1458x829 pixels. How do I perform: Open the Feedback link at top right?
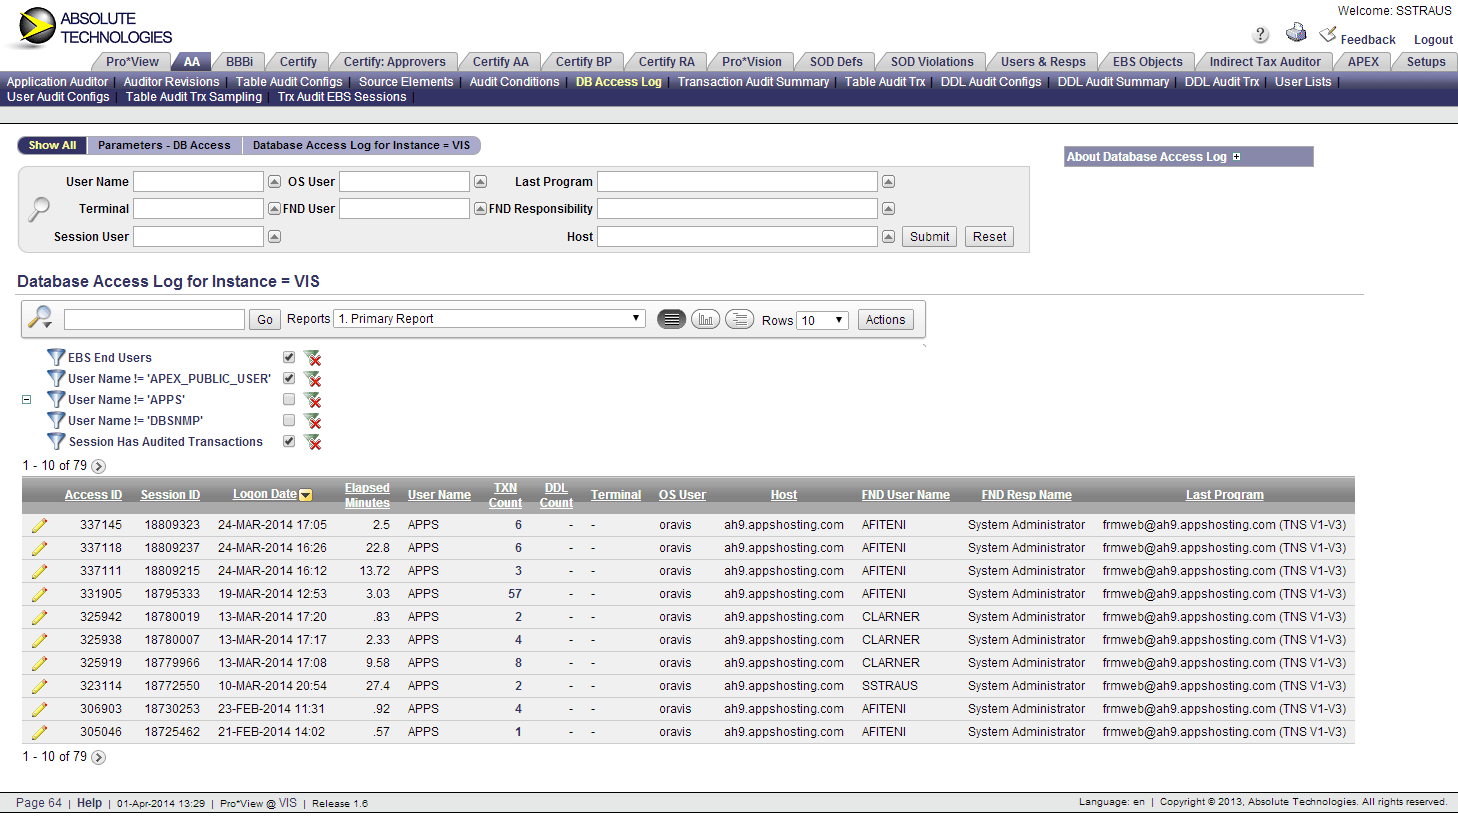1365,39
